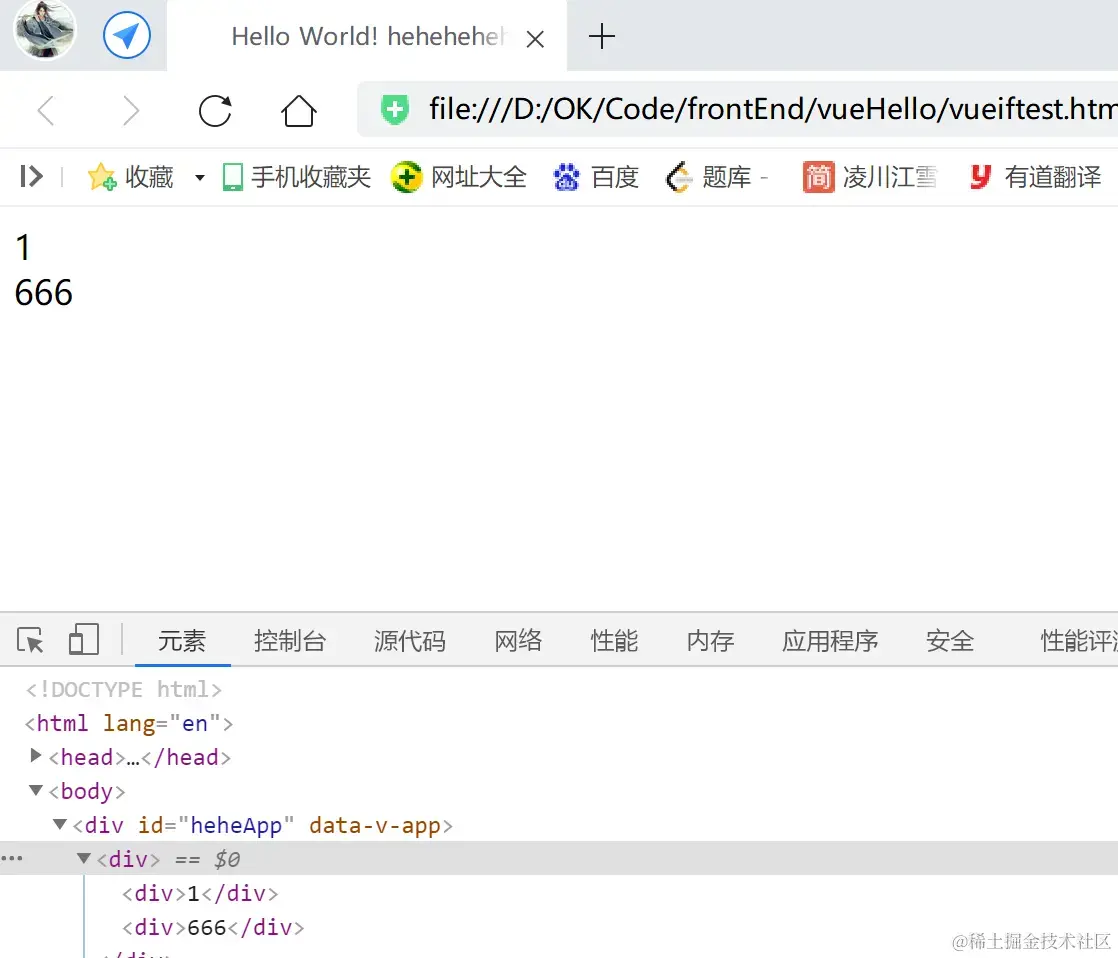1118x958 pixels.
Task: Focus the address bar URL
Action: [771, 109]
